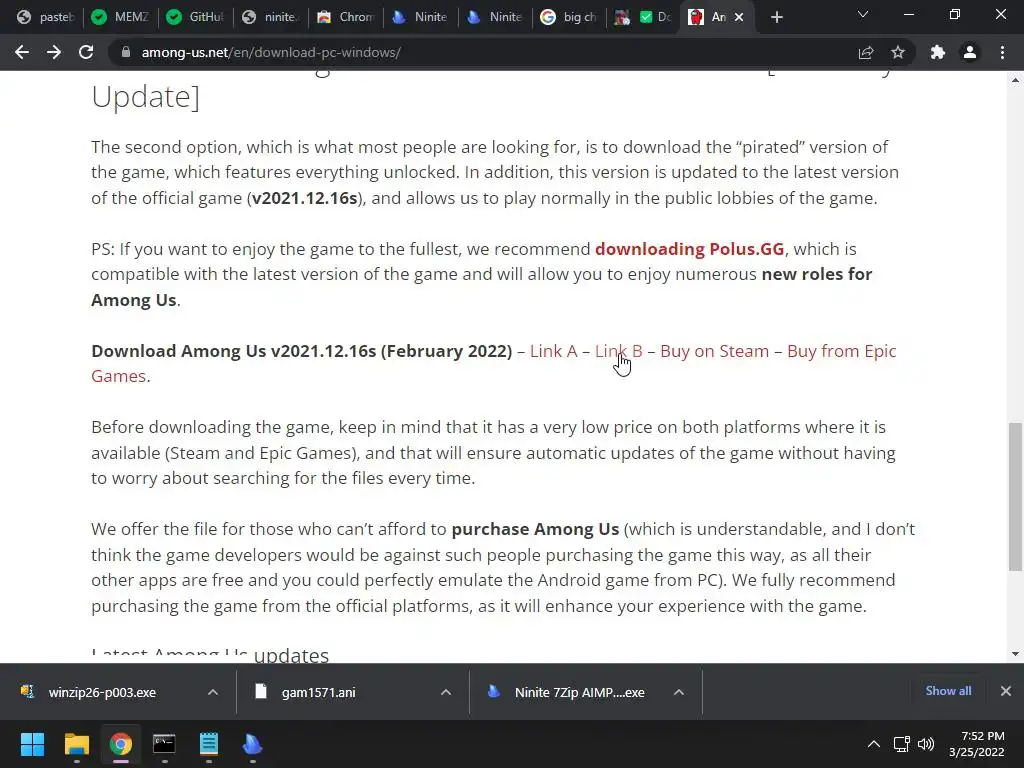This screenshot has height=768, width=1024.
Task: Open the Chrome profile avatar menu
Action: pyautogui.click(x=970, y=52)
